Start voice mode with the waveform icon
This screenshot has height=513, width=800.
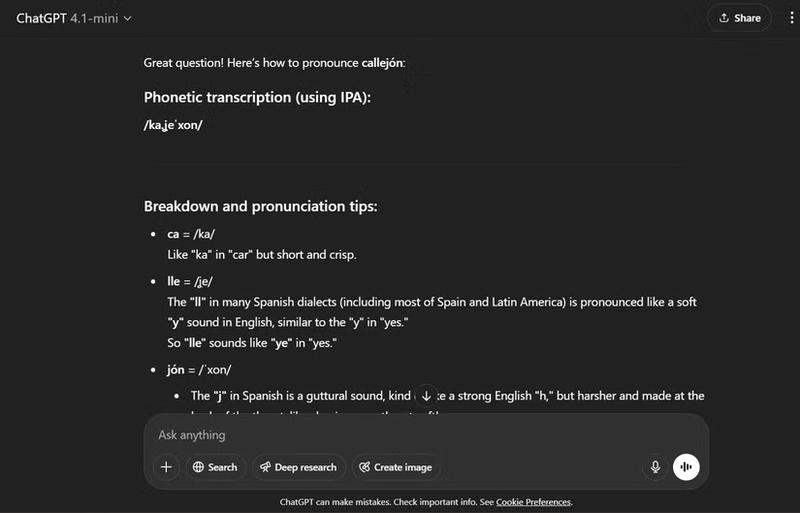click(686, 467)
